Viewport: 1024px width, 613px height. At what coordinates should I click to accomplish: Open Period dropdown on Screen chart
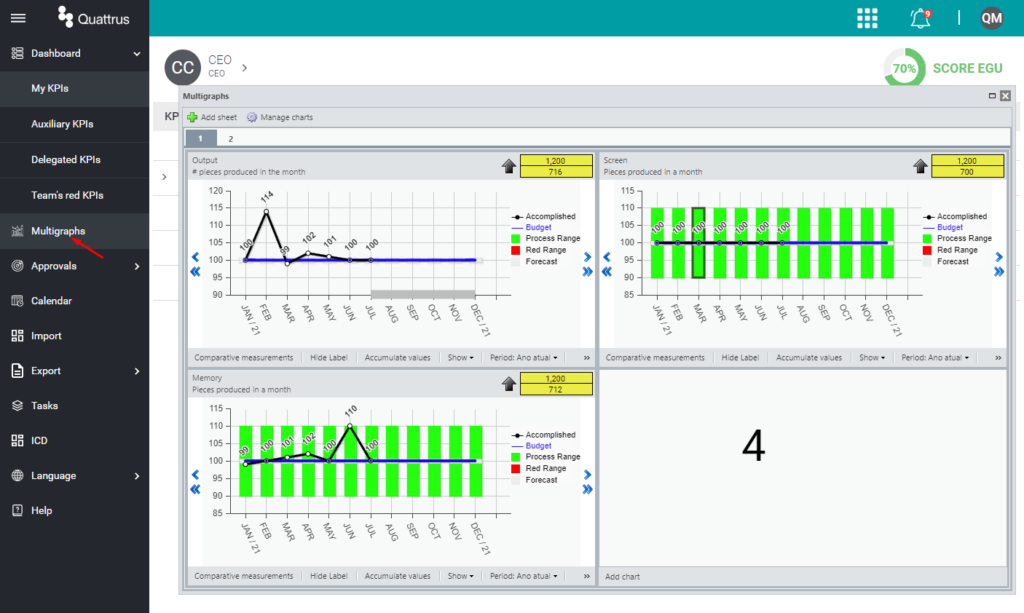pos(935,358)
